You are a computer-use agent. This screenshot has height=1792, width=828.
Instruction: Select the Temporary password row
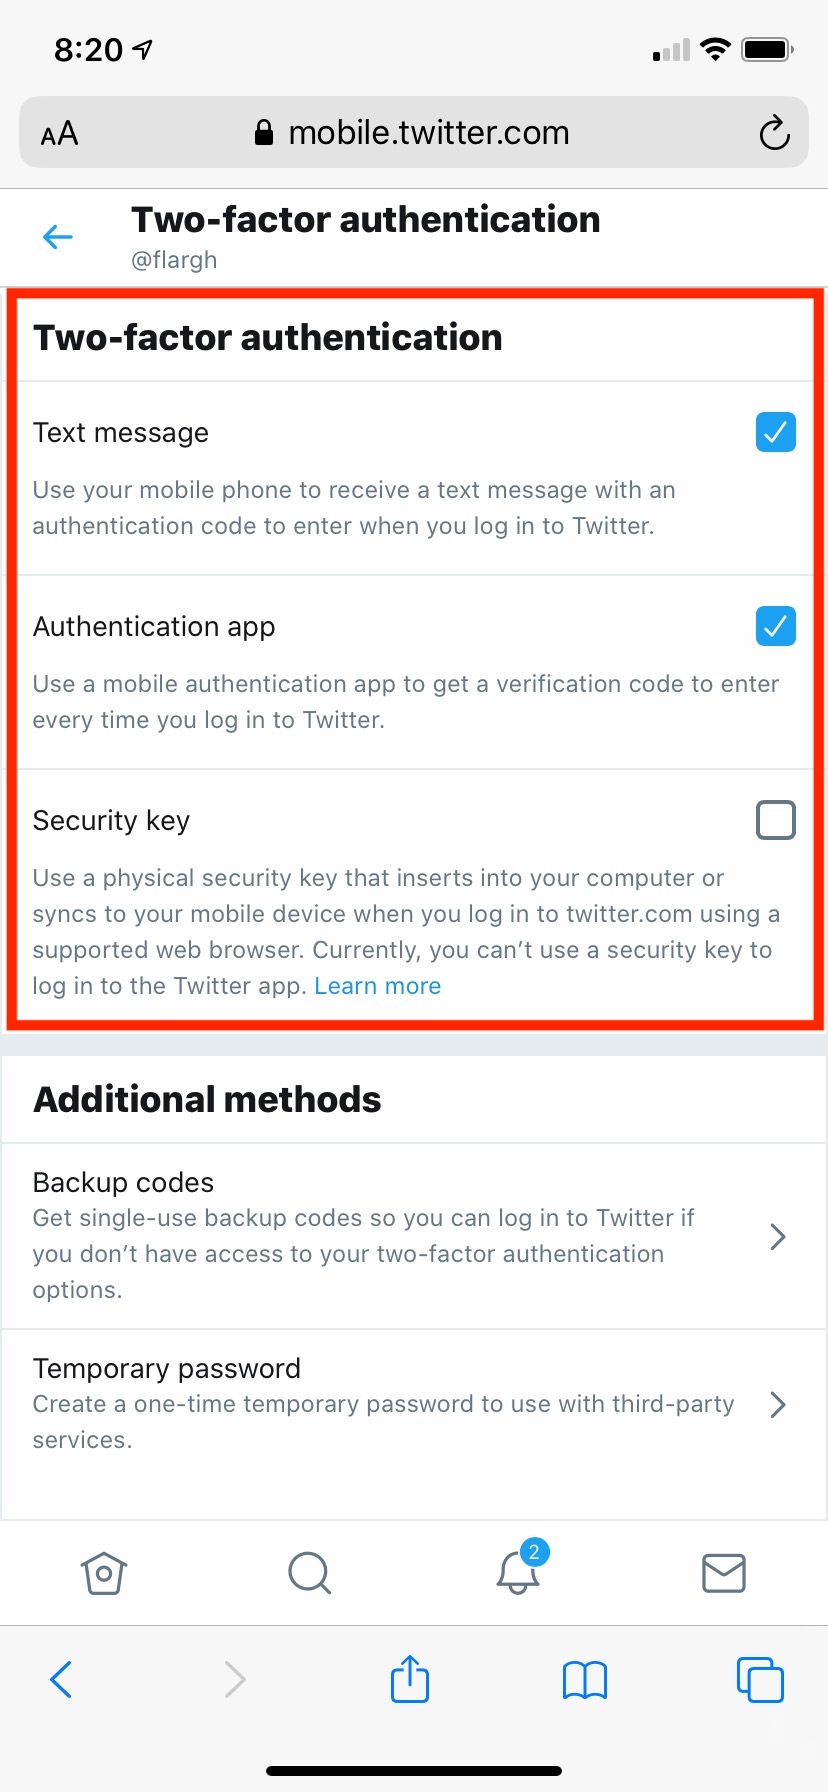coord(380,1404)
